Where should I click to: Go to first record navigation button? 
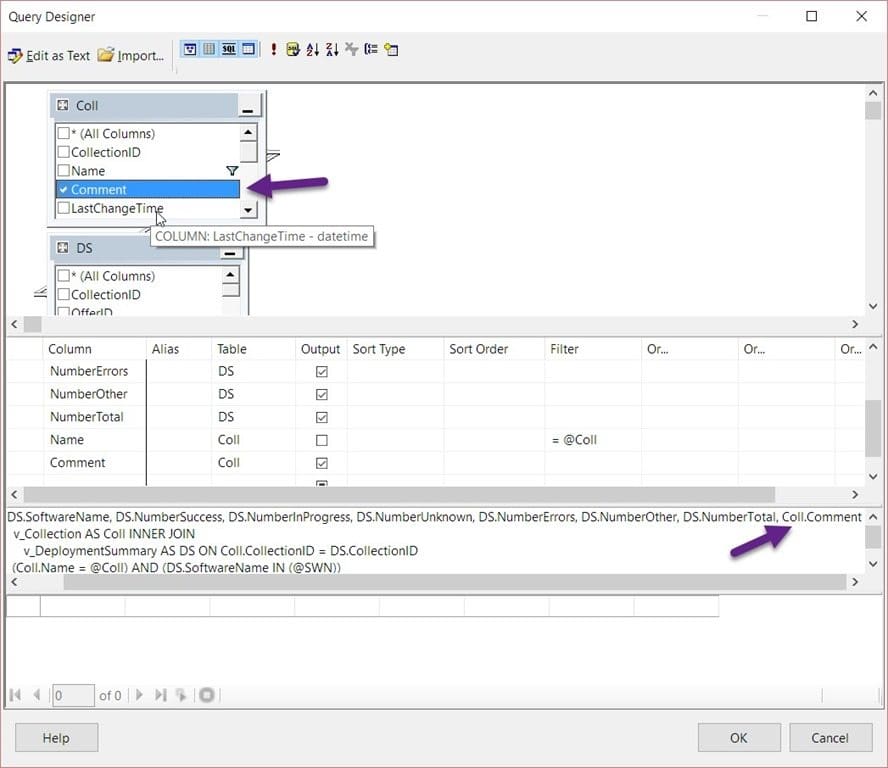click(x=15, y=695)
